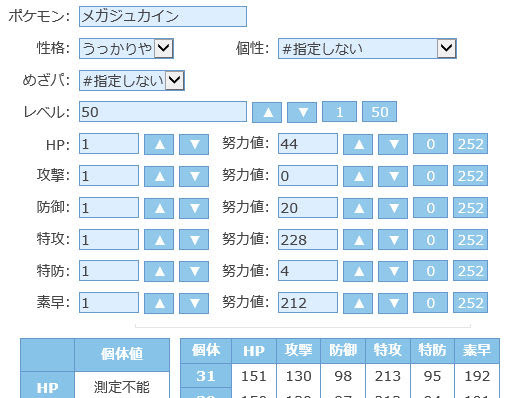Lower the 攻撃 努力値 with down arrow
The width and height of the screenshot is (512, 398).
pyautogui.click(x=393, y=176)
